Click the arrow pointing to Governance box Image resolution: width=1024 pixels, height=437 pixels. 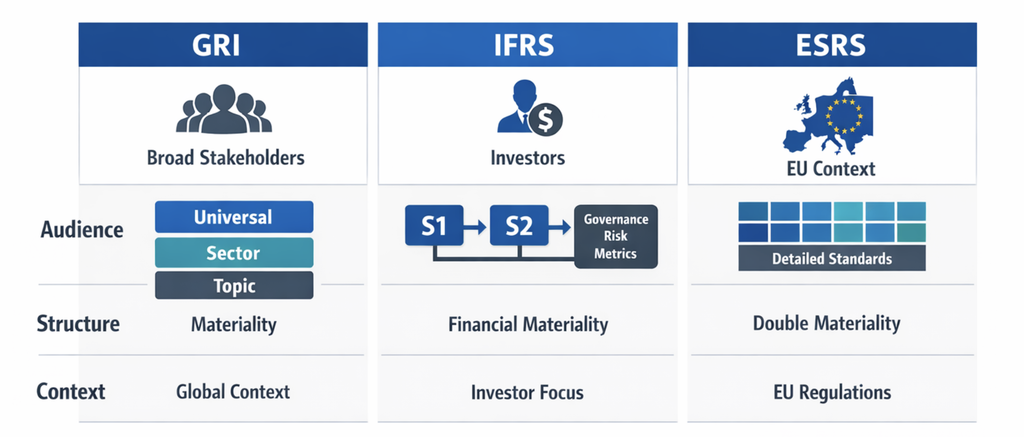[561, 227]
